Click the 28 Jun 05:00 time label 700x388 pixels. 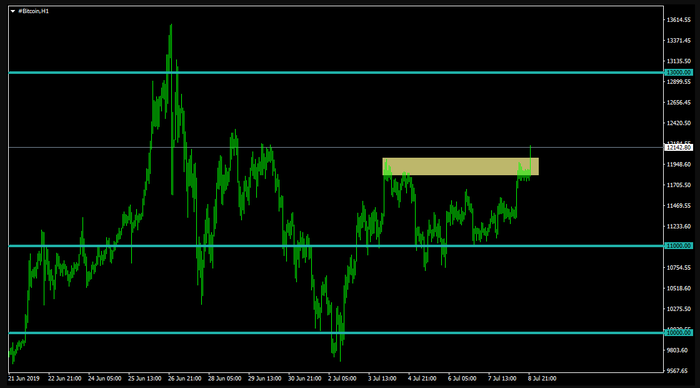225,379
